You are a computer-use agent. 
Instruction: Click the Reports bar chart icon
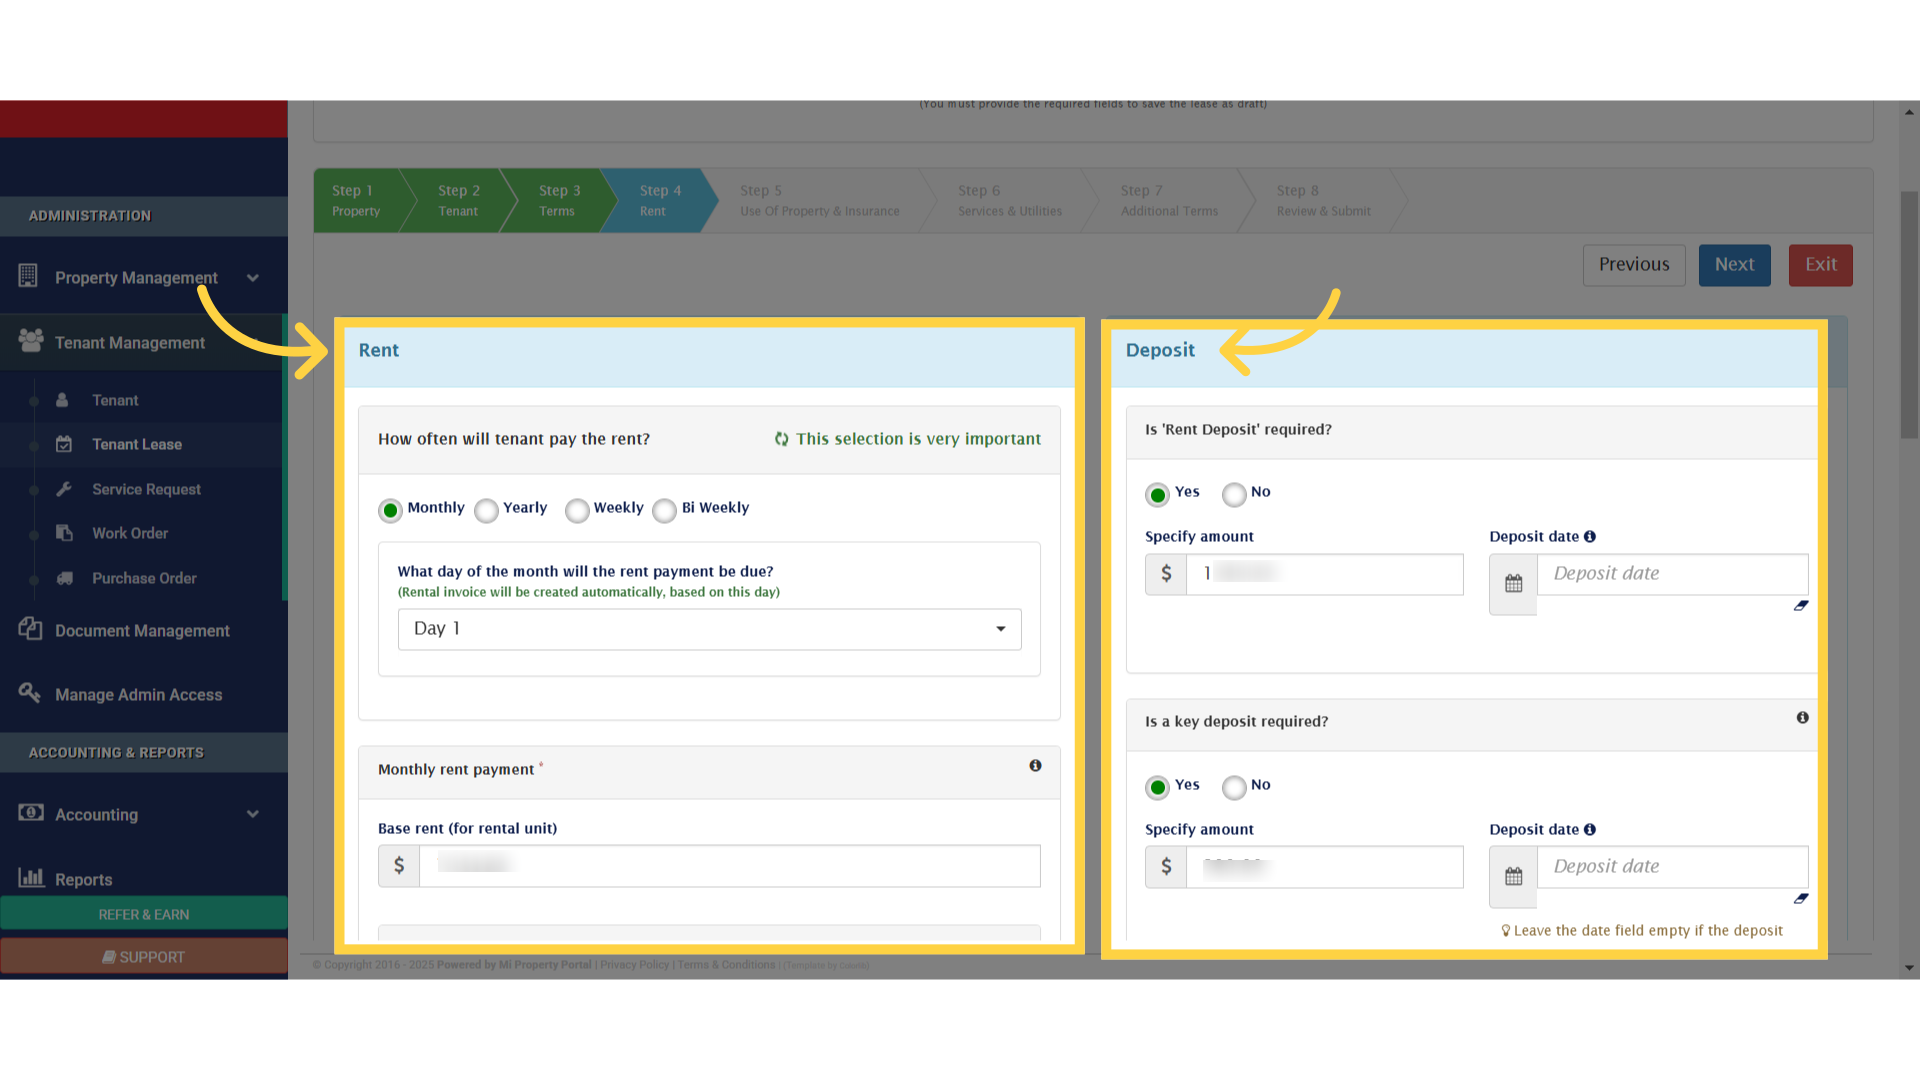31,877
